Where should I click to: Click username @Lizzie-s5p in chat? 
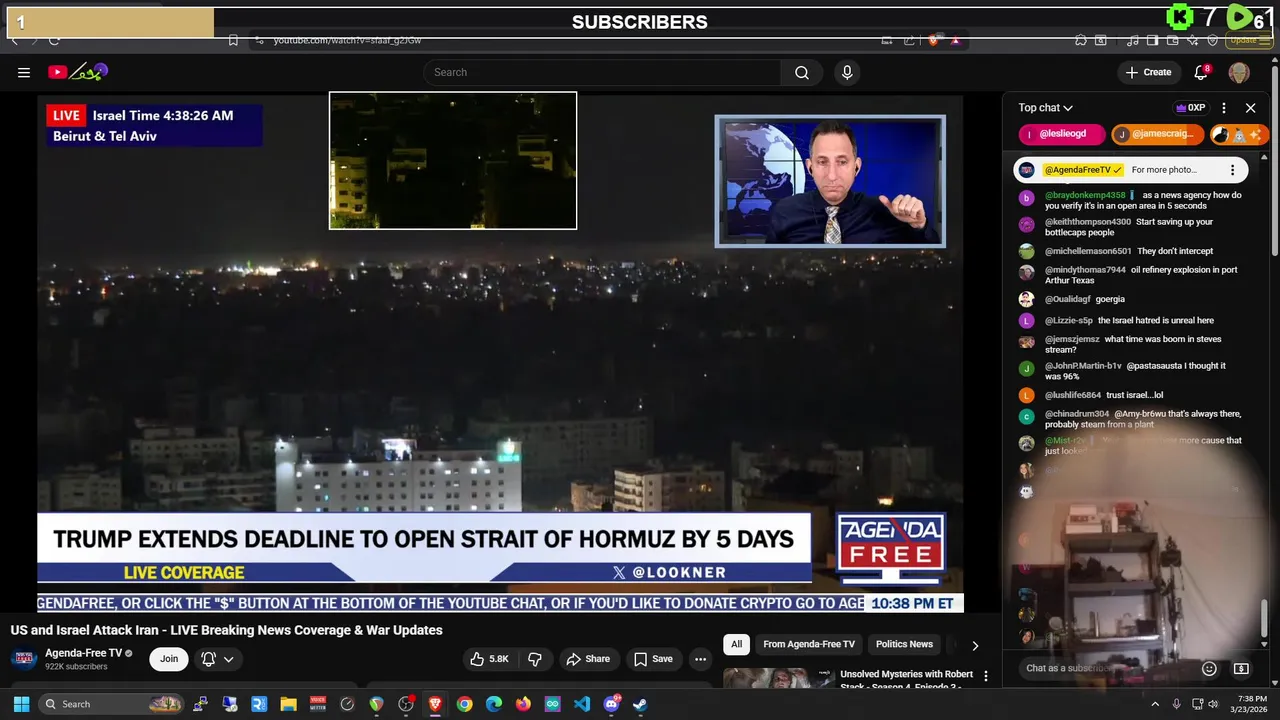pyautogui.click(x=1069, y=321)
